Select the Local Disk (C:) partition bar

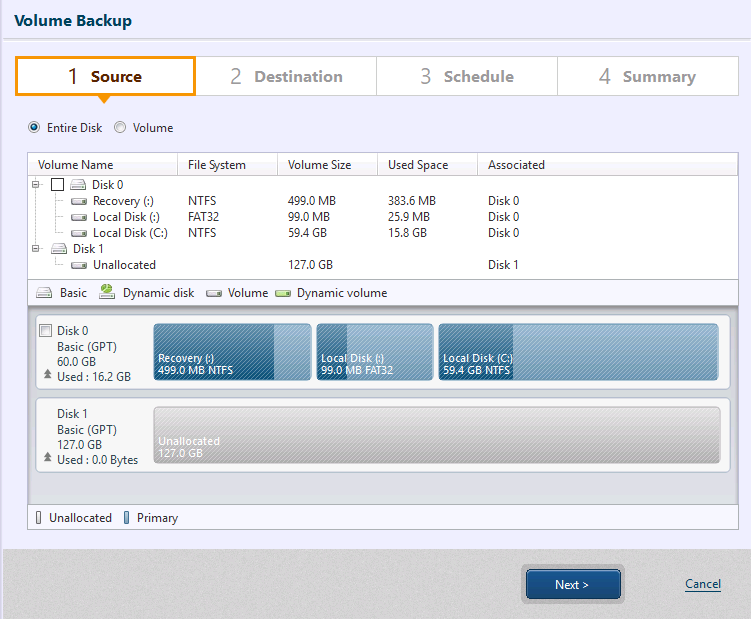click(578, 352)
